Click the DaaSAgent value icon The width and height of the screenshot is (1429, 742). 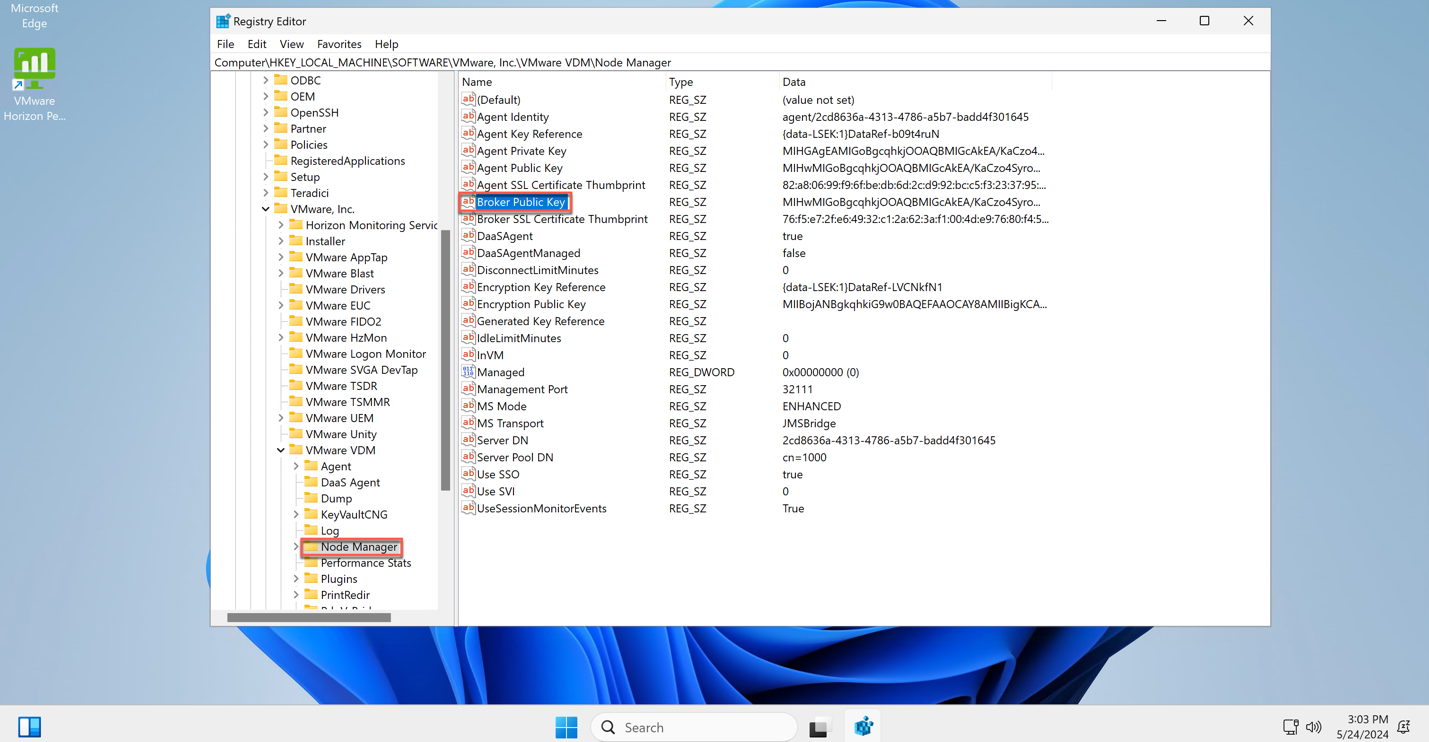[x=468, y=236]
